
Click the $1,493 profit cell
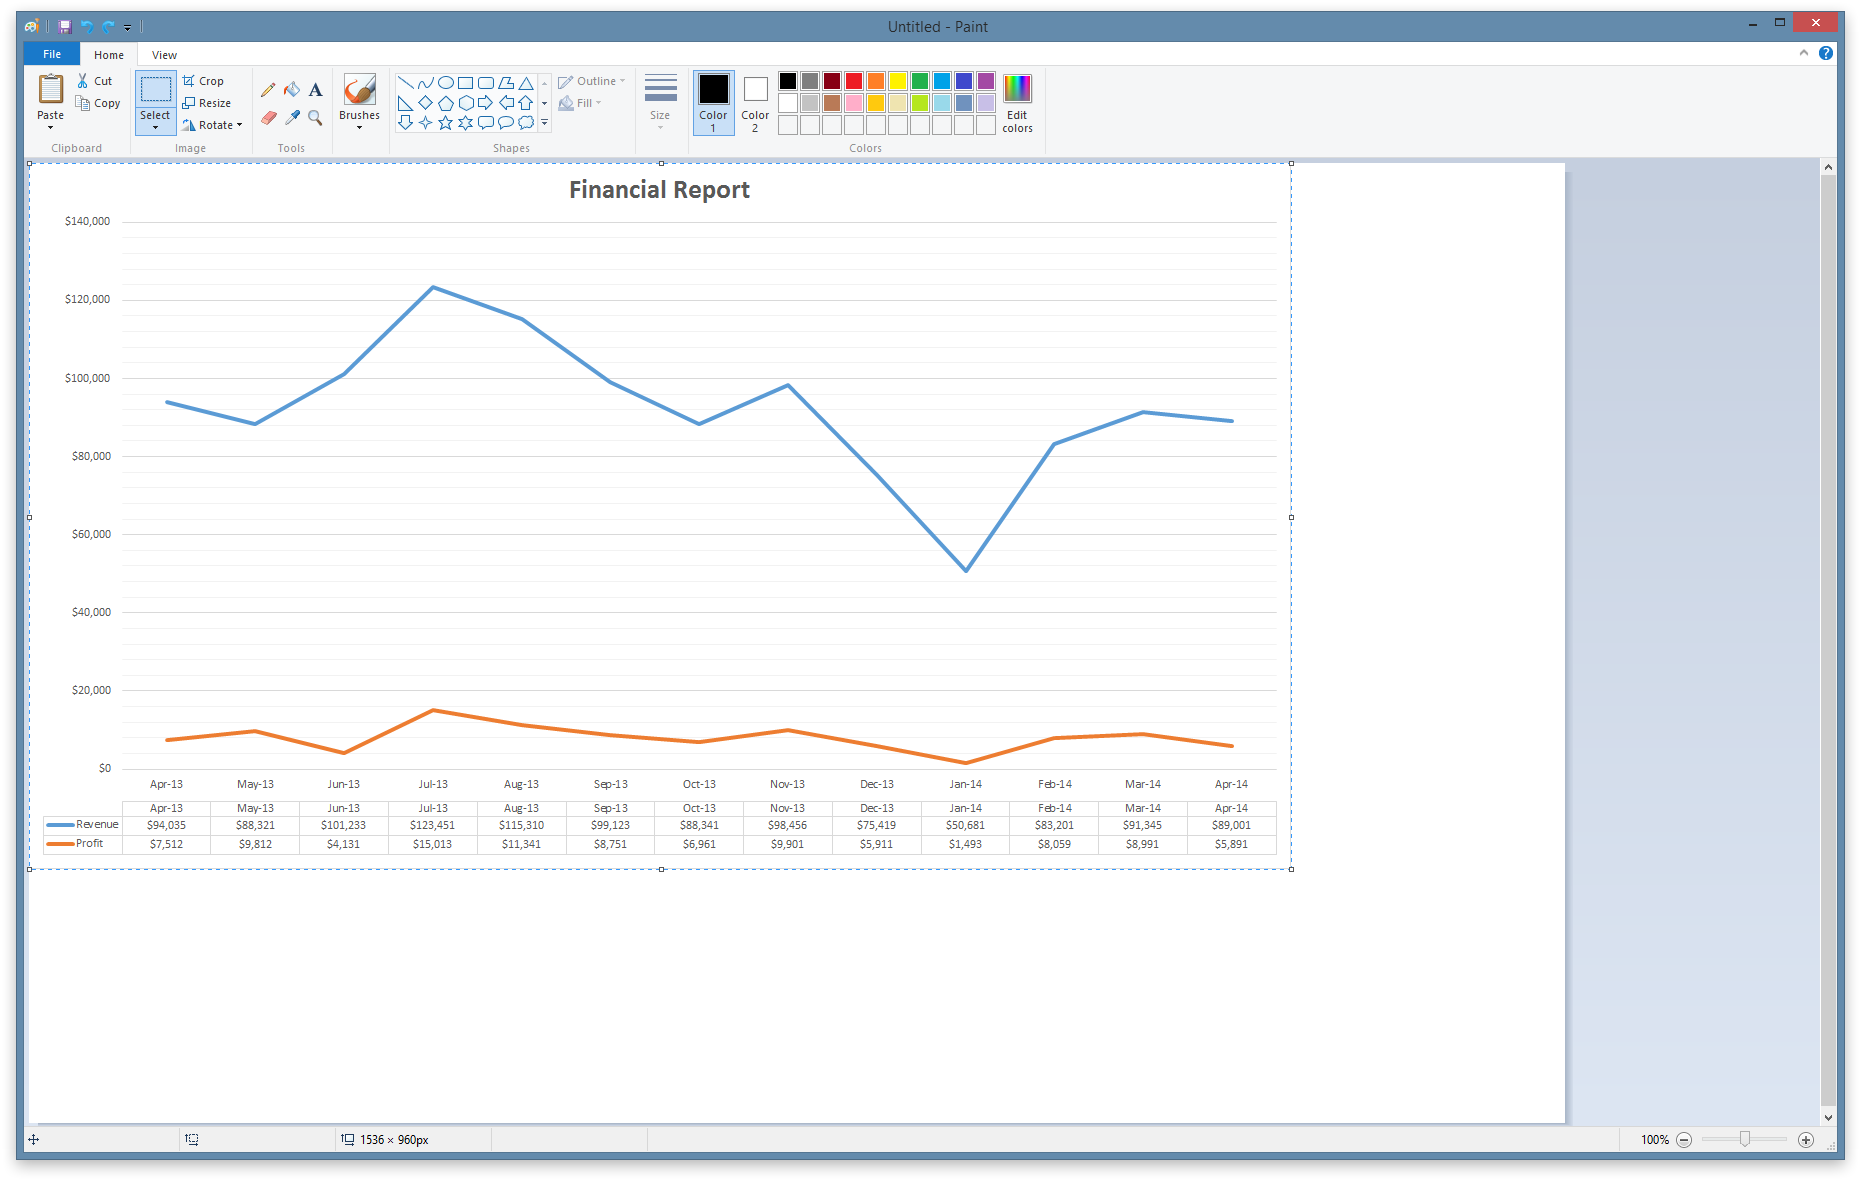pyautogui.click(x=966, y=845)
